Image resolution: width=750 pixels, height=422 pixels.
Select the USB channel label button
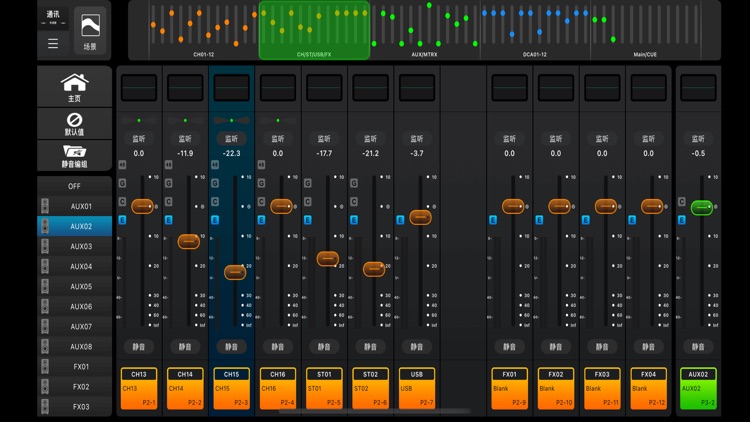tap(417, 388)
